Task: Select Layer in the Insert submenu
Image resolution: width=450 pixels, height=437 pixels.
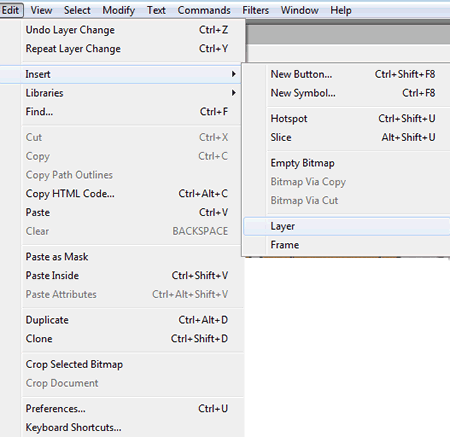Action: (347, 226)
